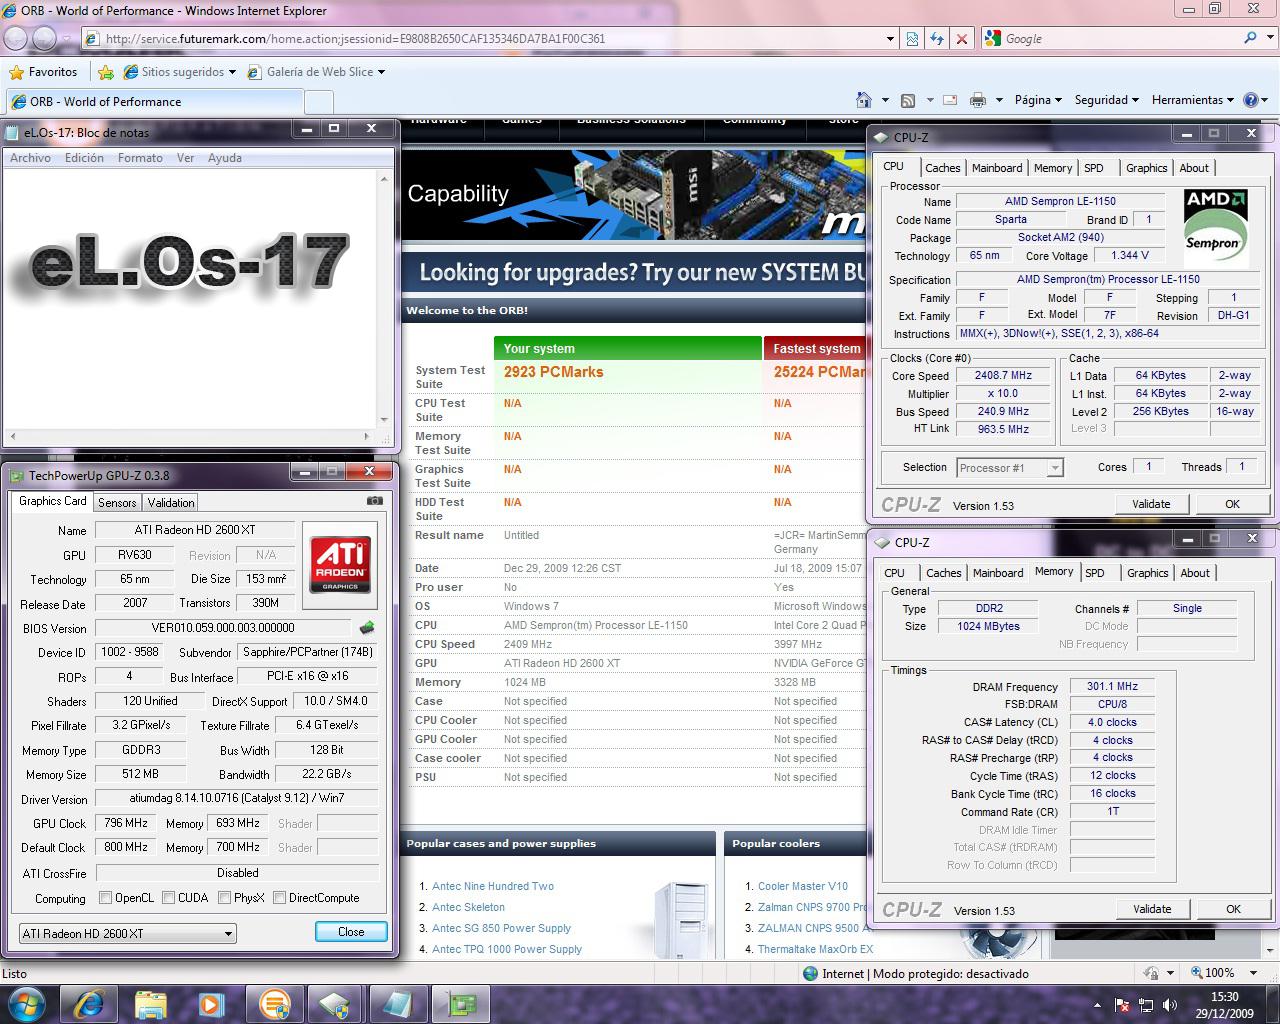1280x1024 pixels.
Task: Open Action Center flag in tray
Action: click(1123, 1005)
